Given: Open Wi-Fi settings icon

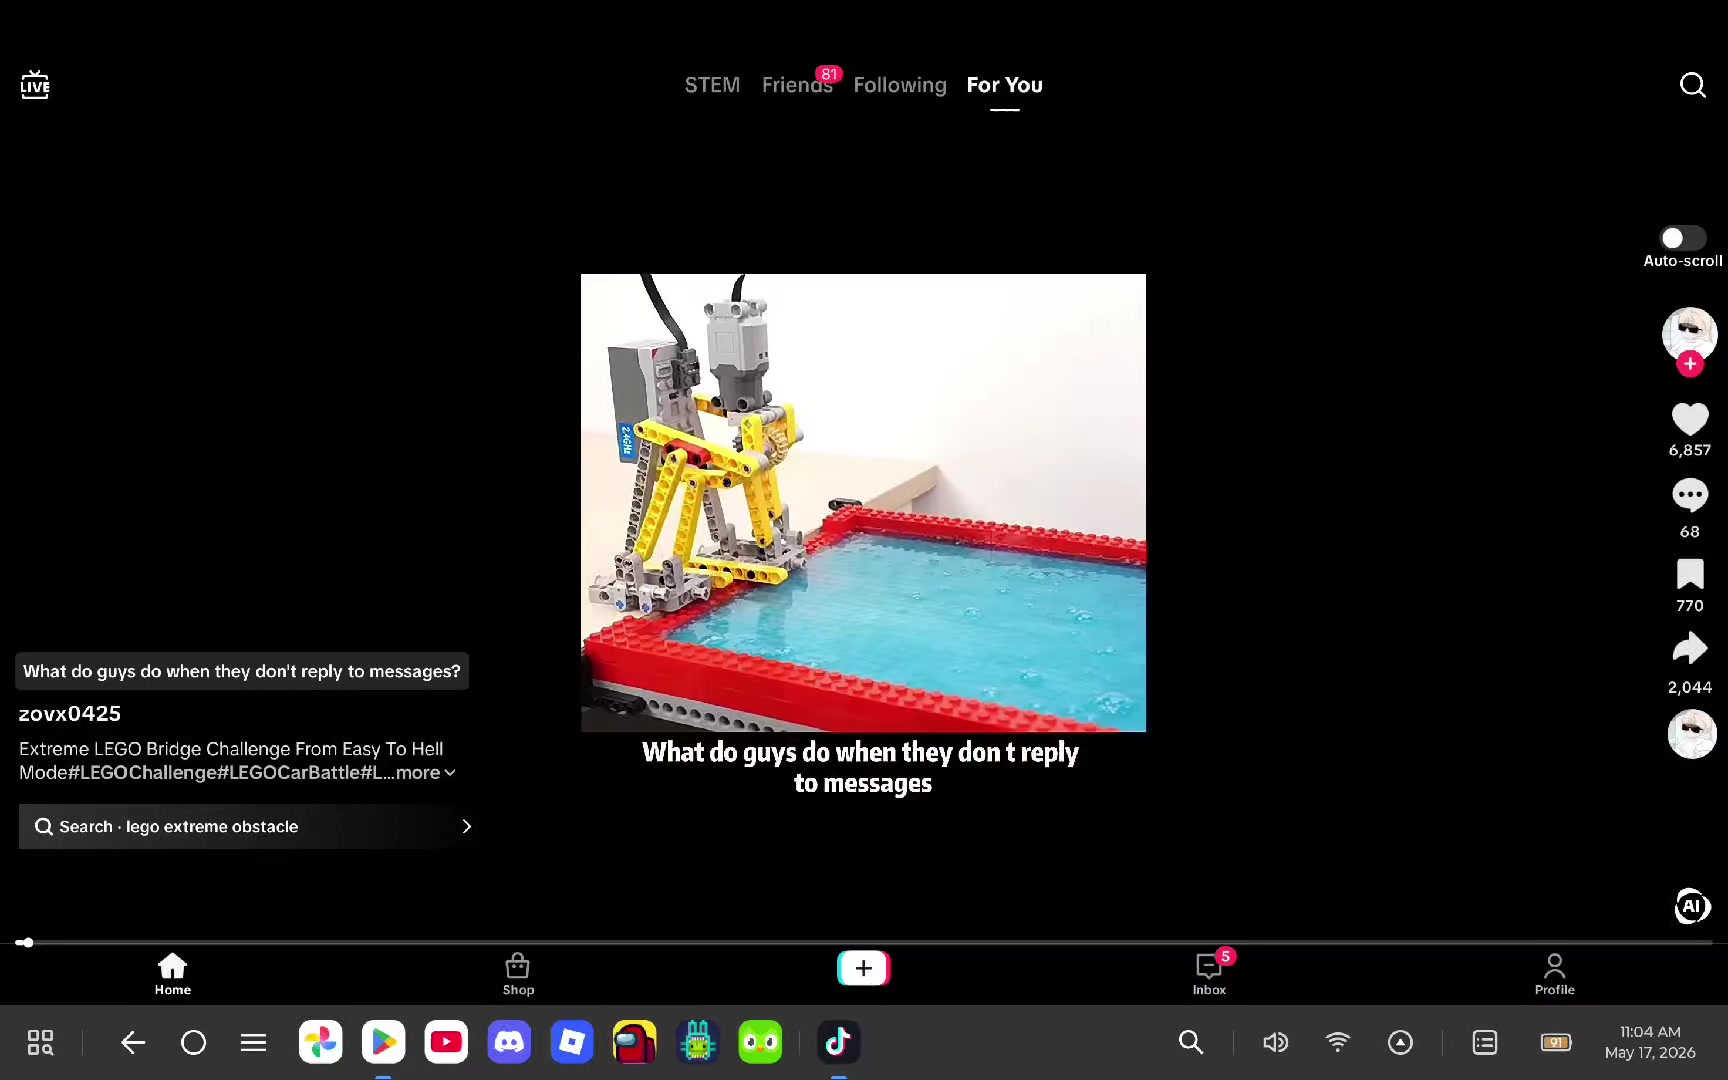Looking at the screenshot, I should pyautogui.click(x=1338, y=1043).
